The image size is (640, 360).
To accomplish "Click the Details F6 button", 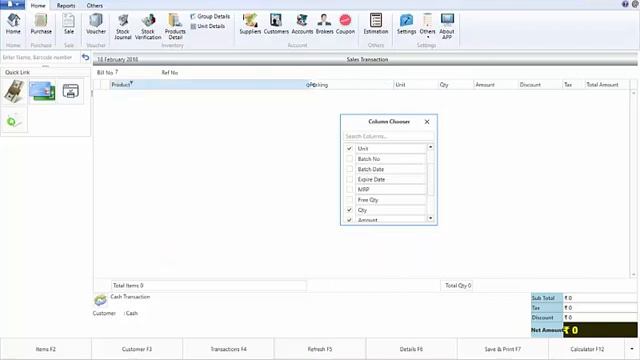I will pos(411,349).
